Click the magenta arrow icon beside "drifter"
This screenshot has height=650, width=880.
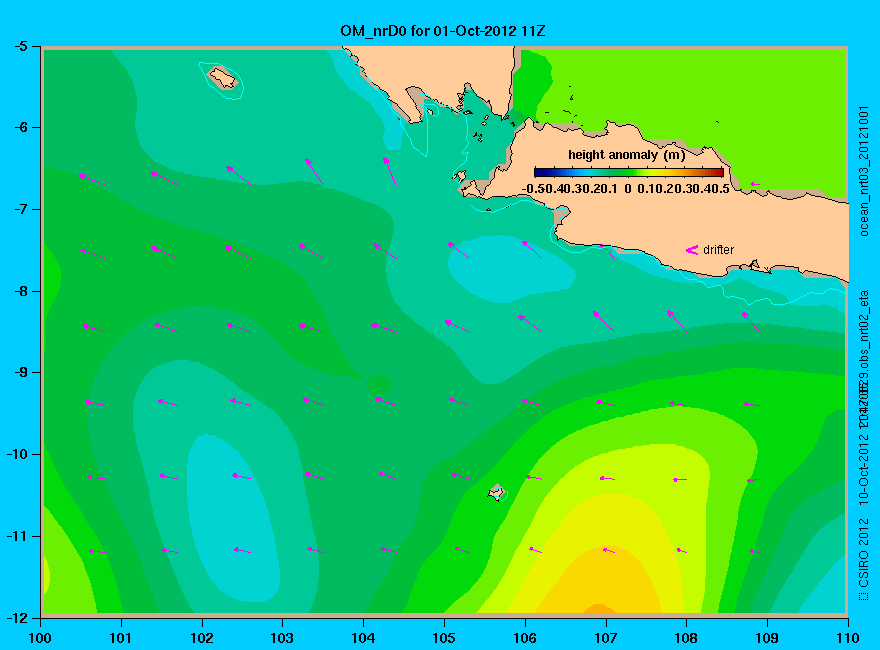pos(692,250)
